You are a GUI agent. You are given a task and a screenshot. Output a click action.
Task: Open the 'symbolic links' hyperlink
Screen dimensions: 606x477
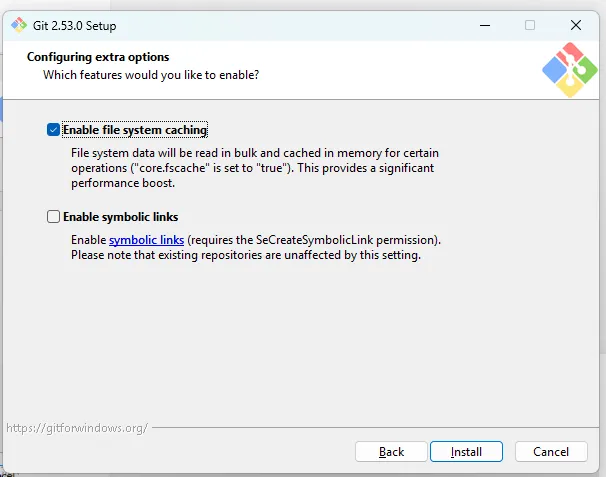pyautogui.click(x=146, y=240)
